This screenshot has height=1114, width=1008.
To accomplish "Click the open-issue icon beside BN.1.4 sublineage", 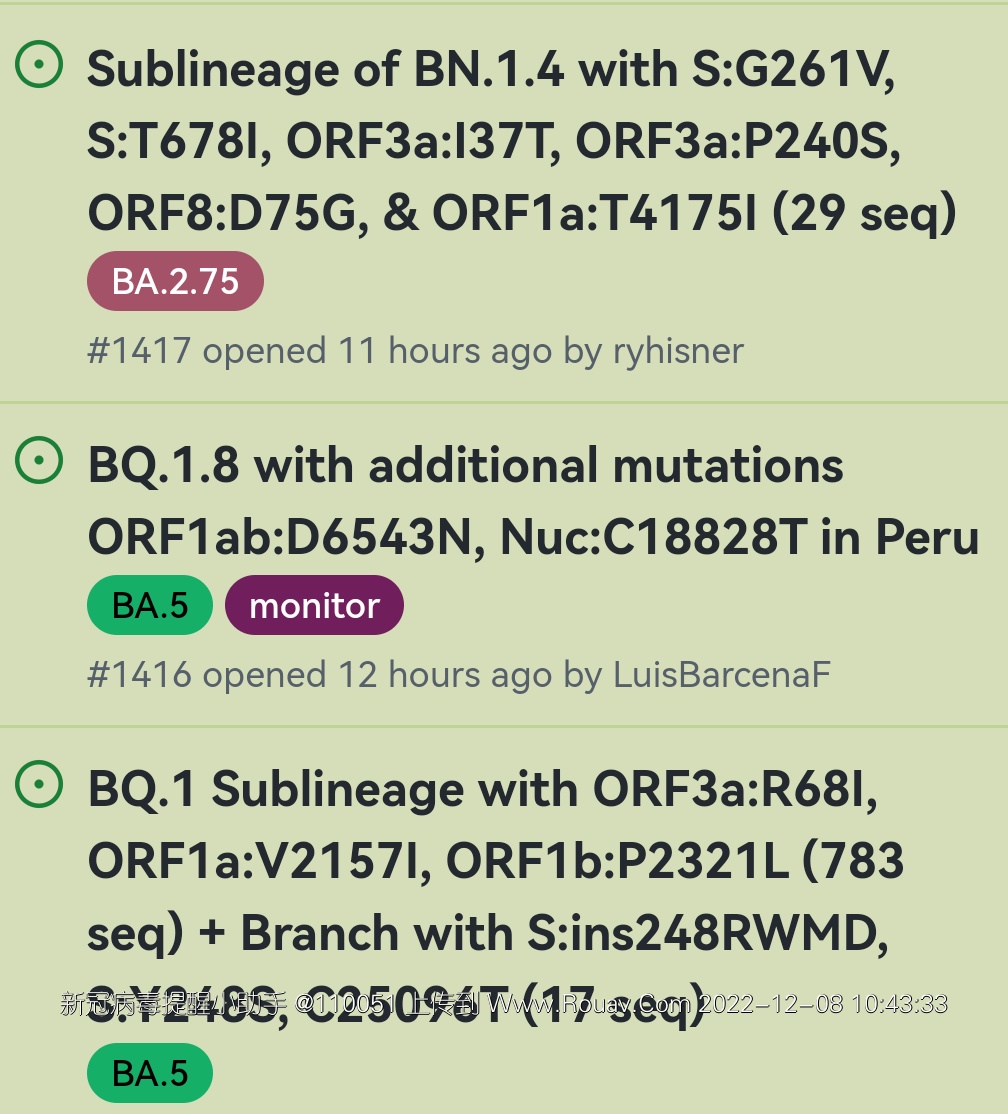I will coord(40,66).
